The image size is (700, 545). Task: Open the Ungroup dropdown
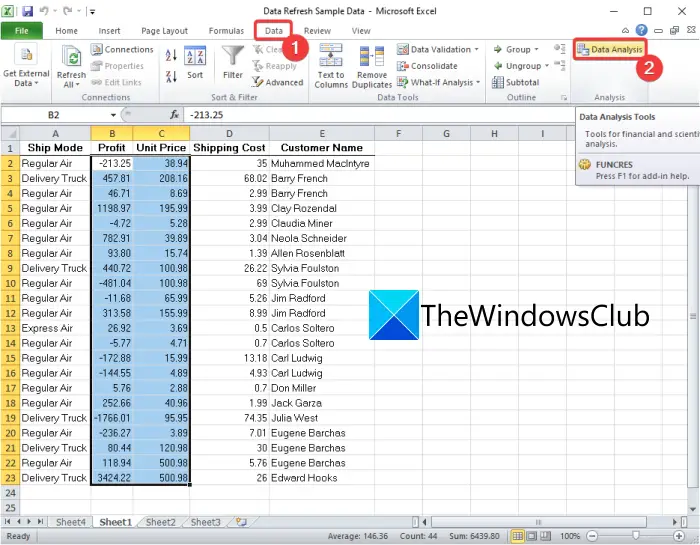point(547,66)
